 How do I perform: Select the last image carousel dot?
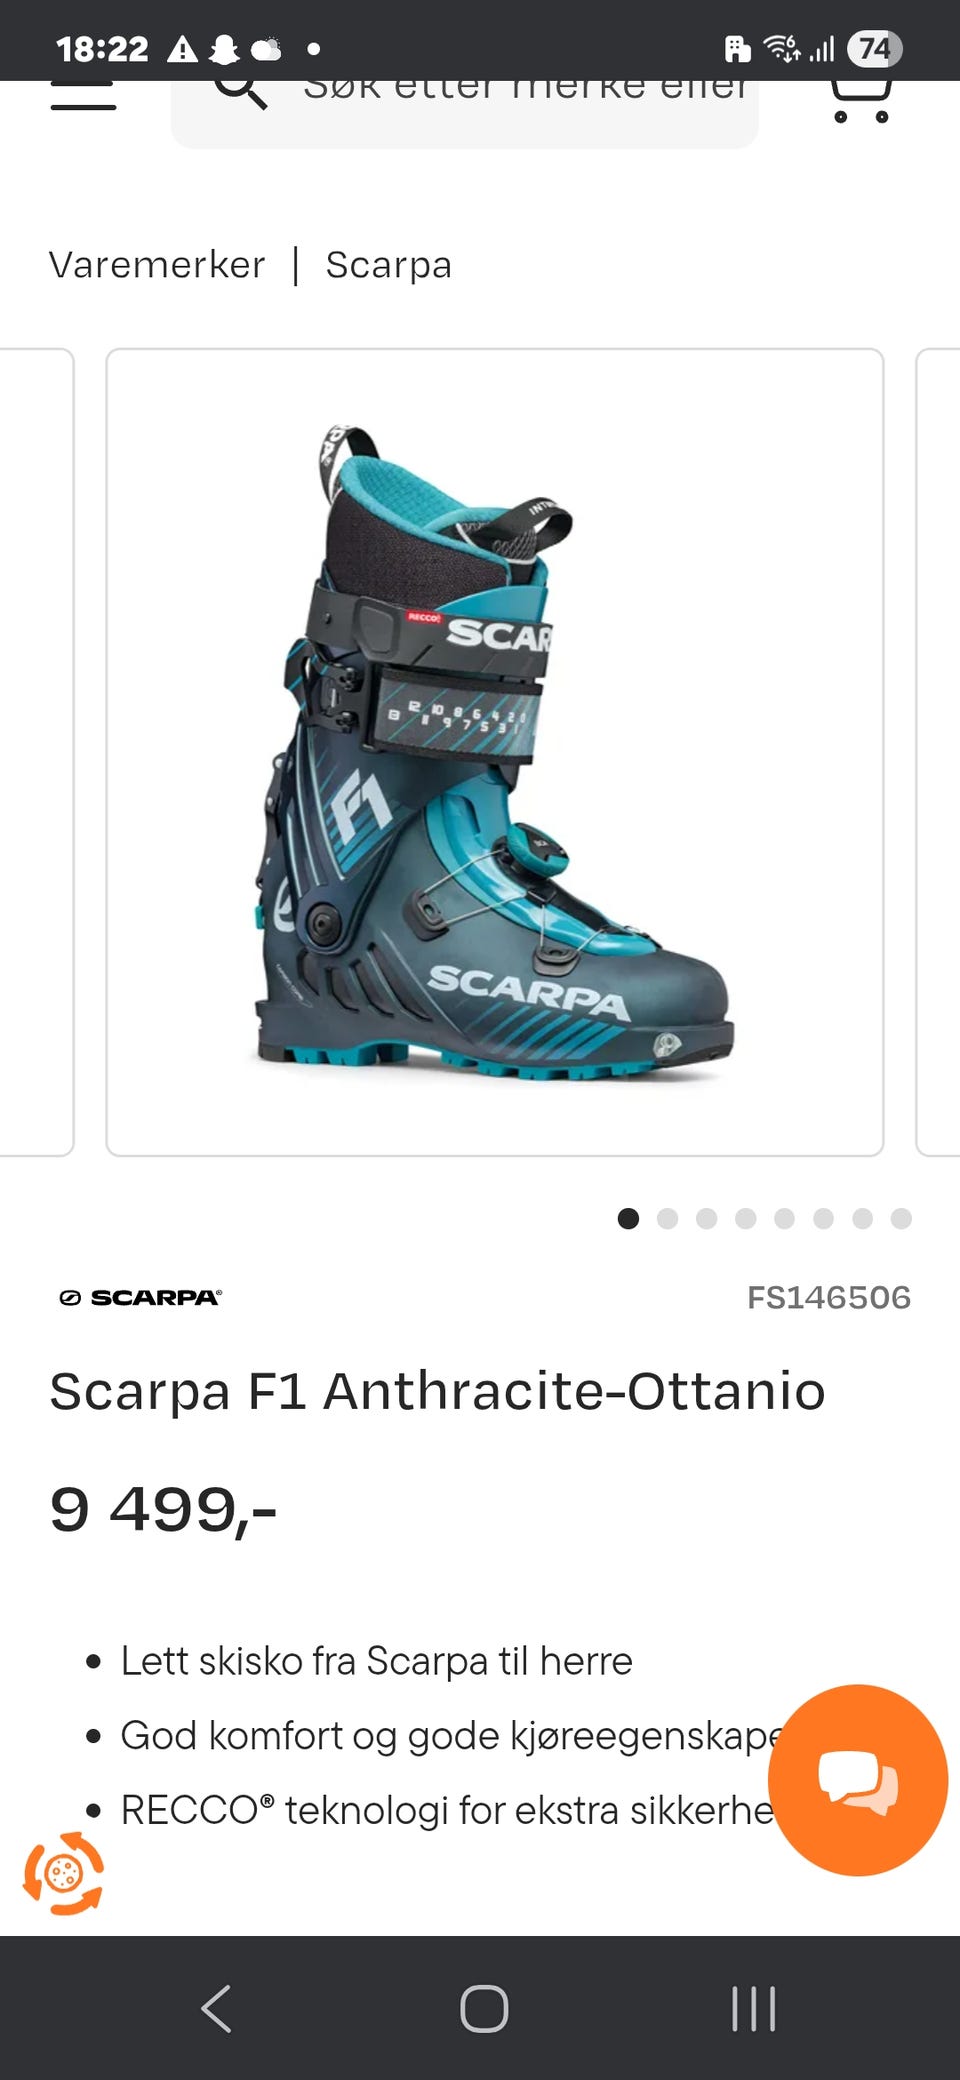(x=901, y=1218)
